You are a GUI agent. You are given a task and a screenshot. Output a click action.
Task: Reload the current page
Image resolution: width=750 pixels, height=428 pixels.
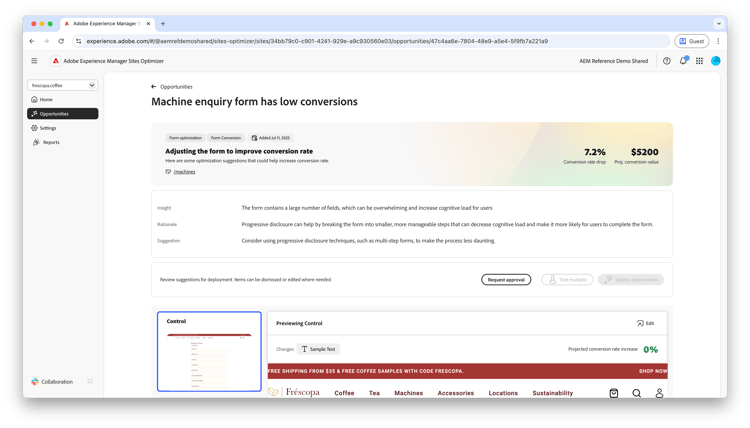[x=61, y=41]
